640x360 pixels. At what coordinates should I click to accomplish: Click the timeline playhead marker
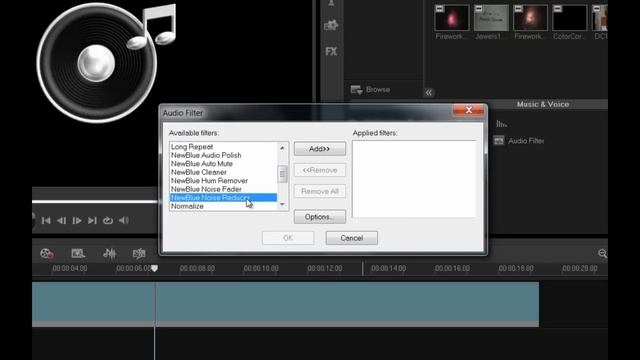coord(154,269)
